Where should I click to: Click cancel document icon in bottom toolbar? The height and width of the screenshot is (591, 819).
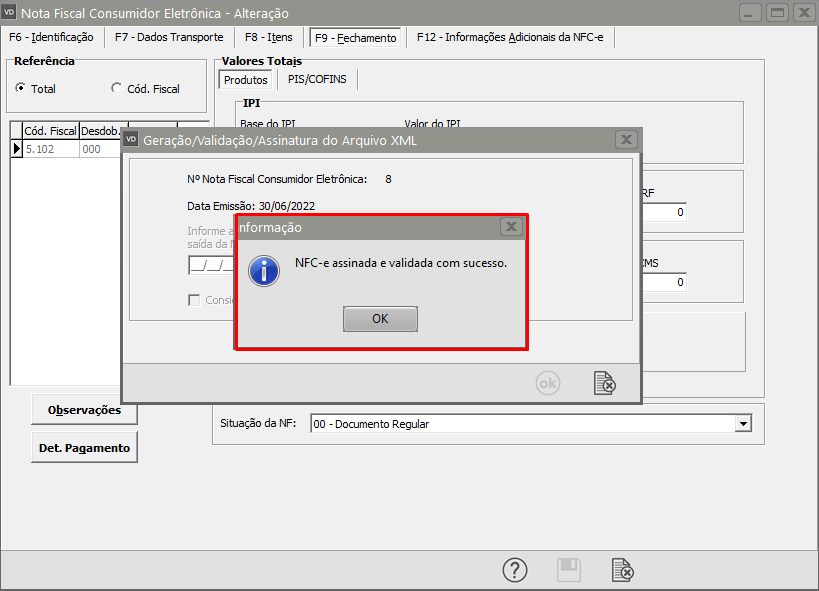click(x=623, y=570)
